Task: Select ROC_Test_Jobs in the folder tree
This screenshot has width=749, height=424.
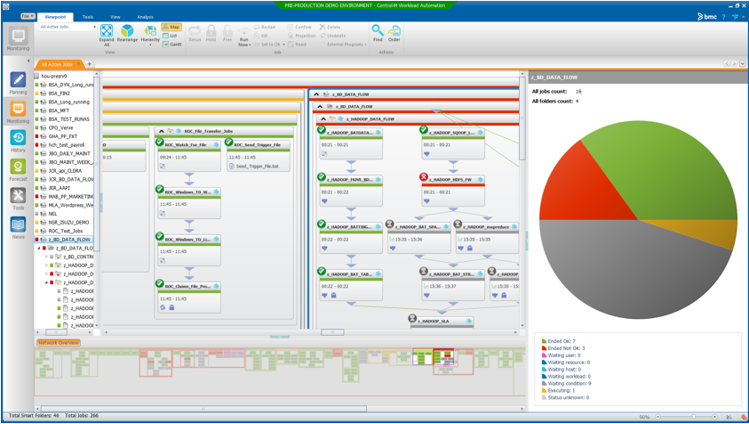Action: 66,231
